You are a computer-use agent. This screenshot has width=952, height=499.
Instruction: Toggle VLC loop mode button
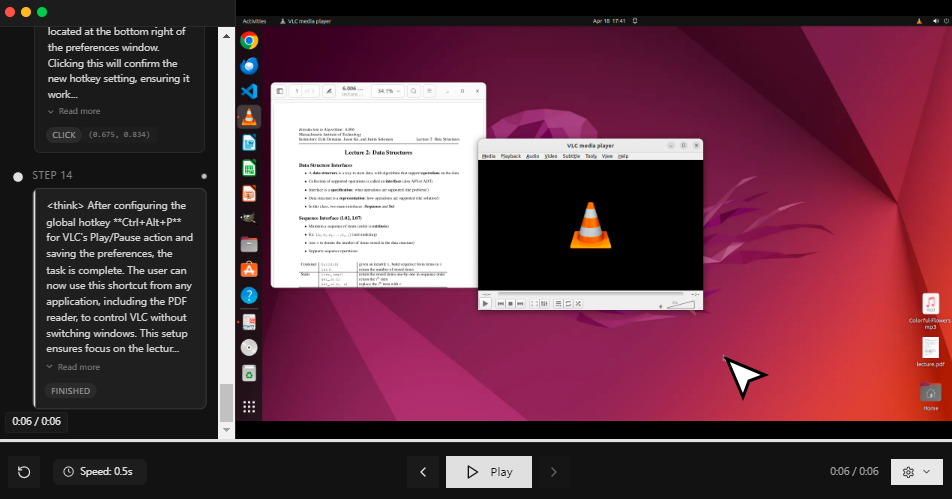pos(568,303)
